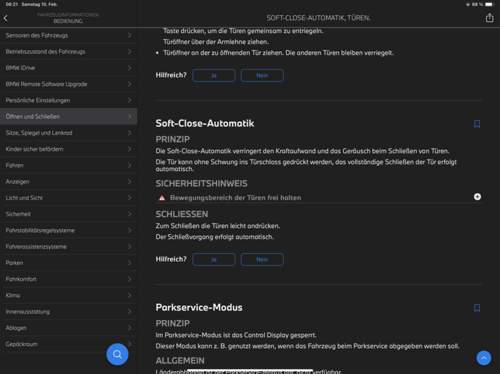
Task: Expand safety note with plus icon
Action: point(477,197)
